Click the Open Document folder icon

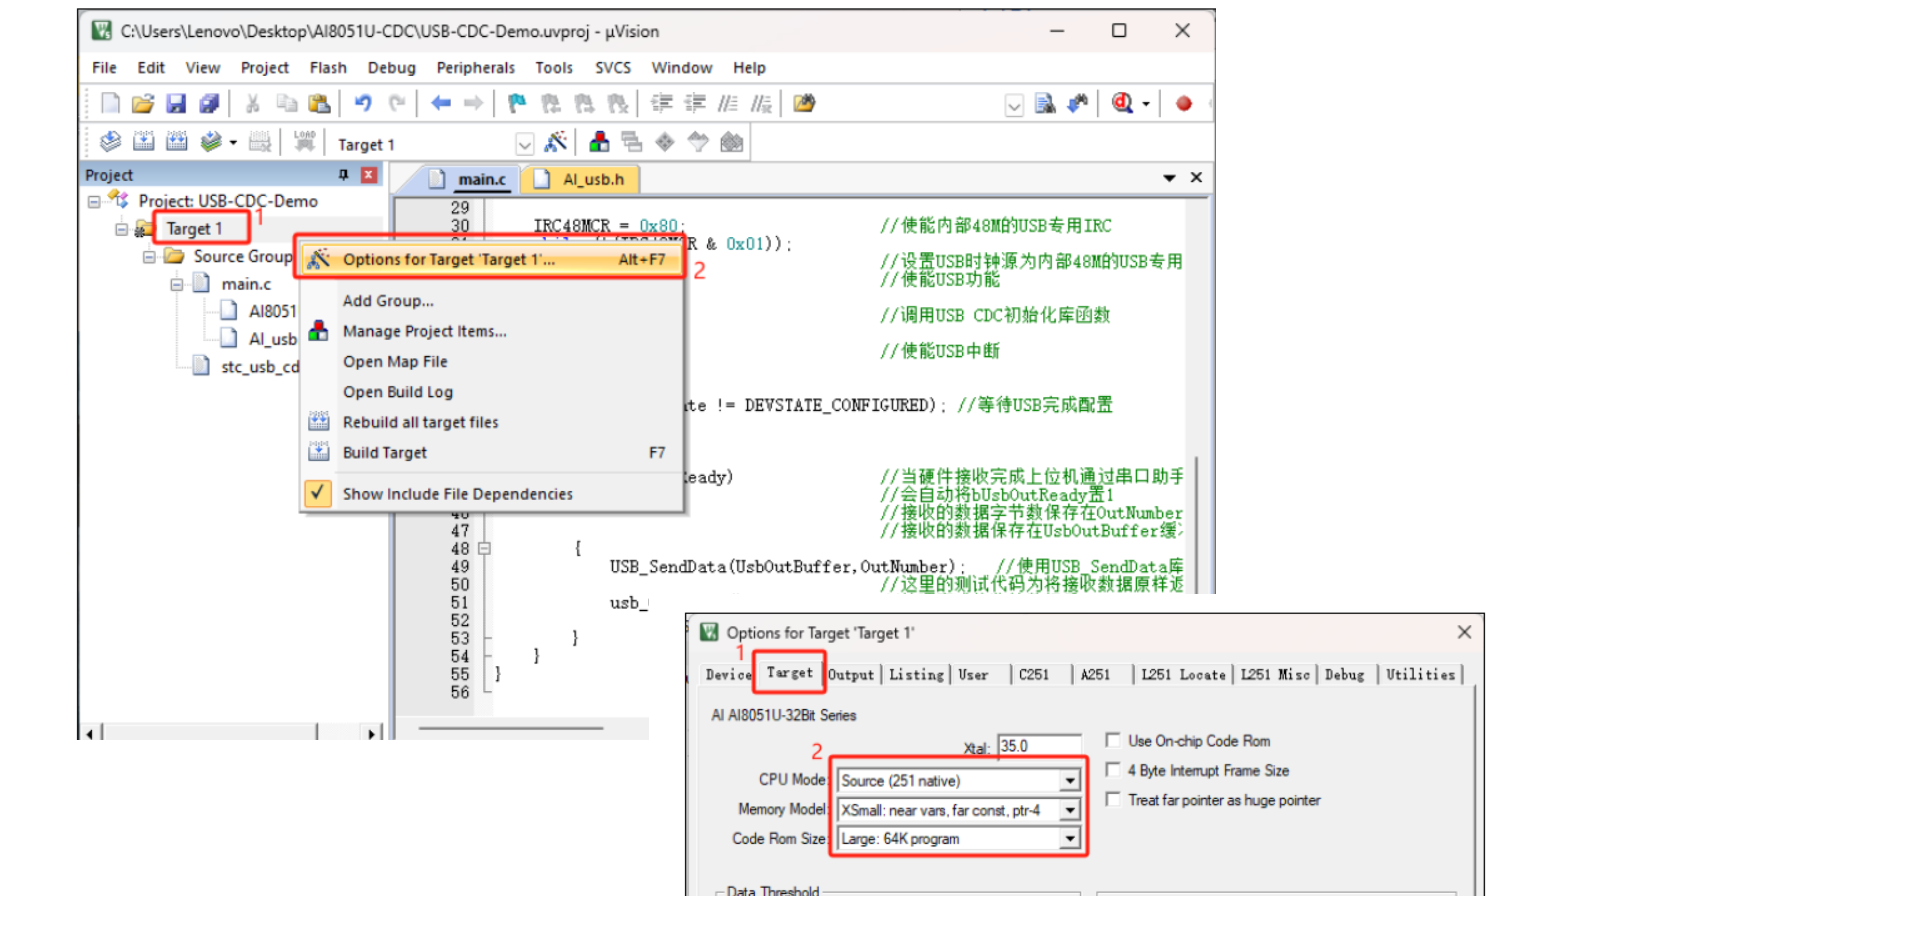click(804, 103)
